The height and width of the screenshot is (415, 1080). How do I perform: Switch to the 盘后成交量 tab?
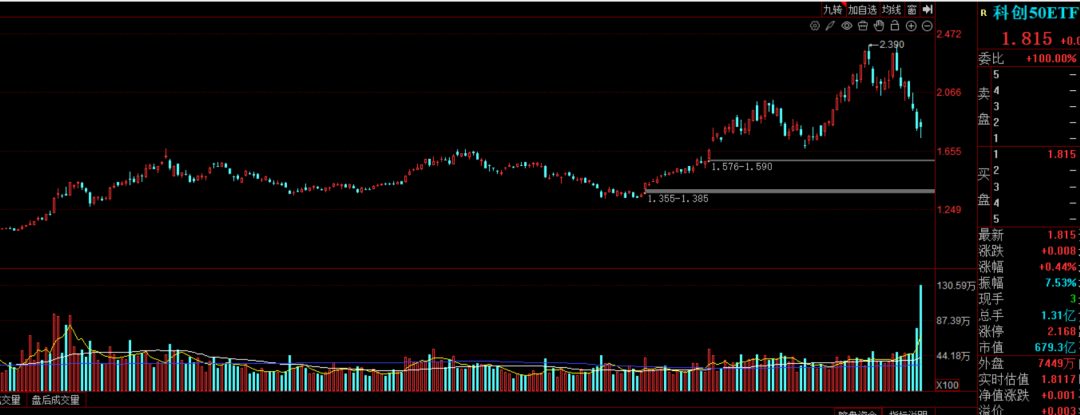coord(55,400)
